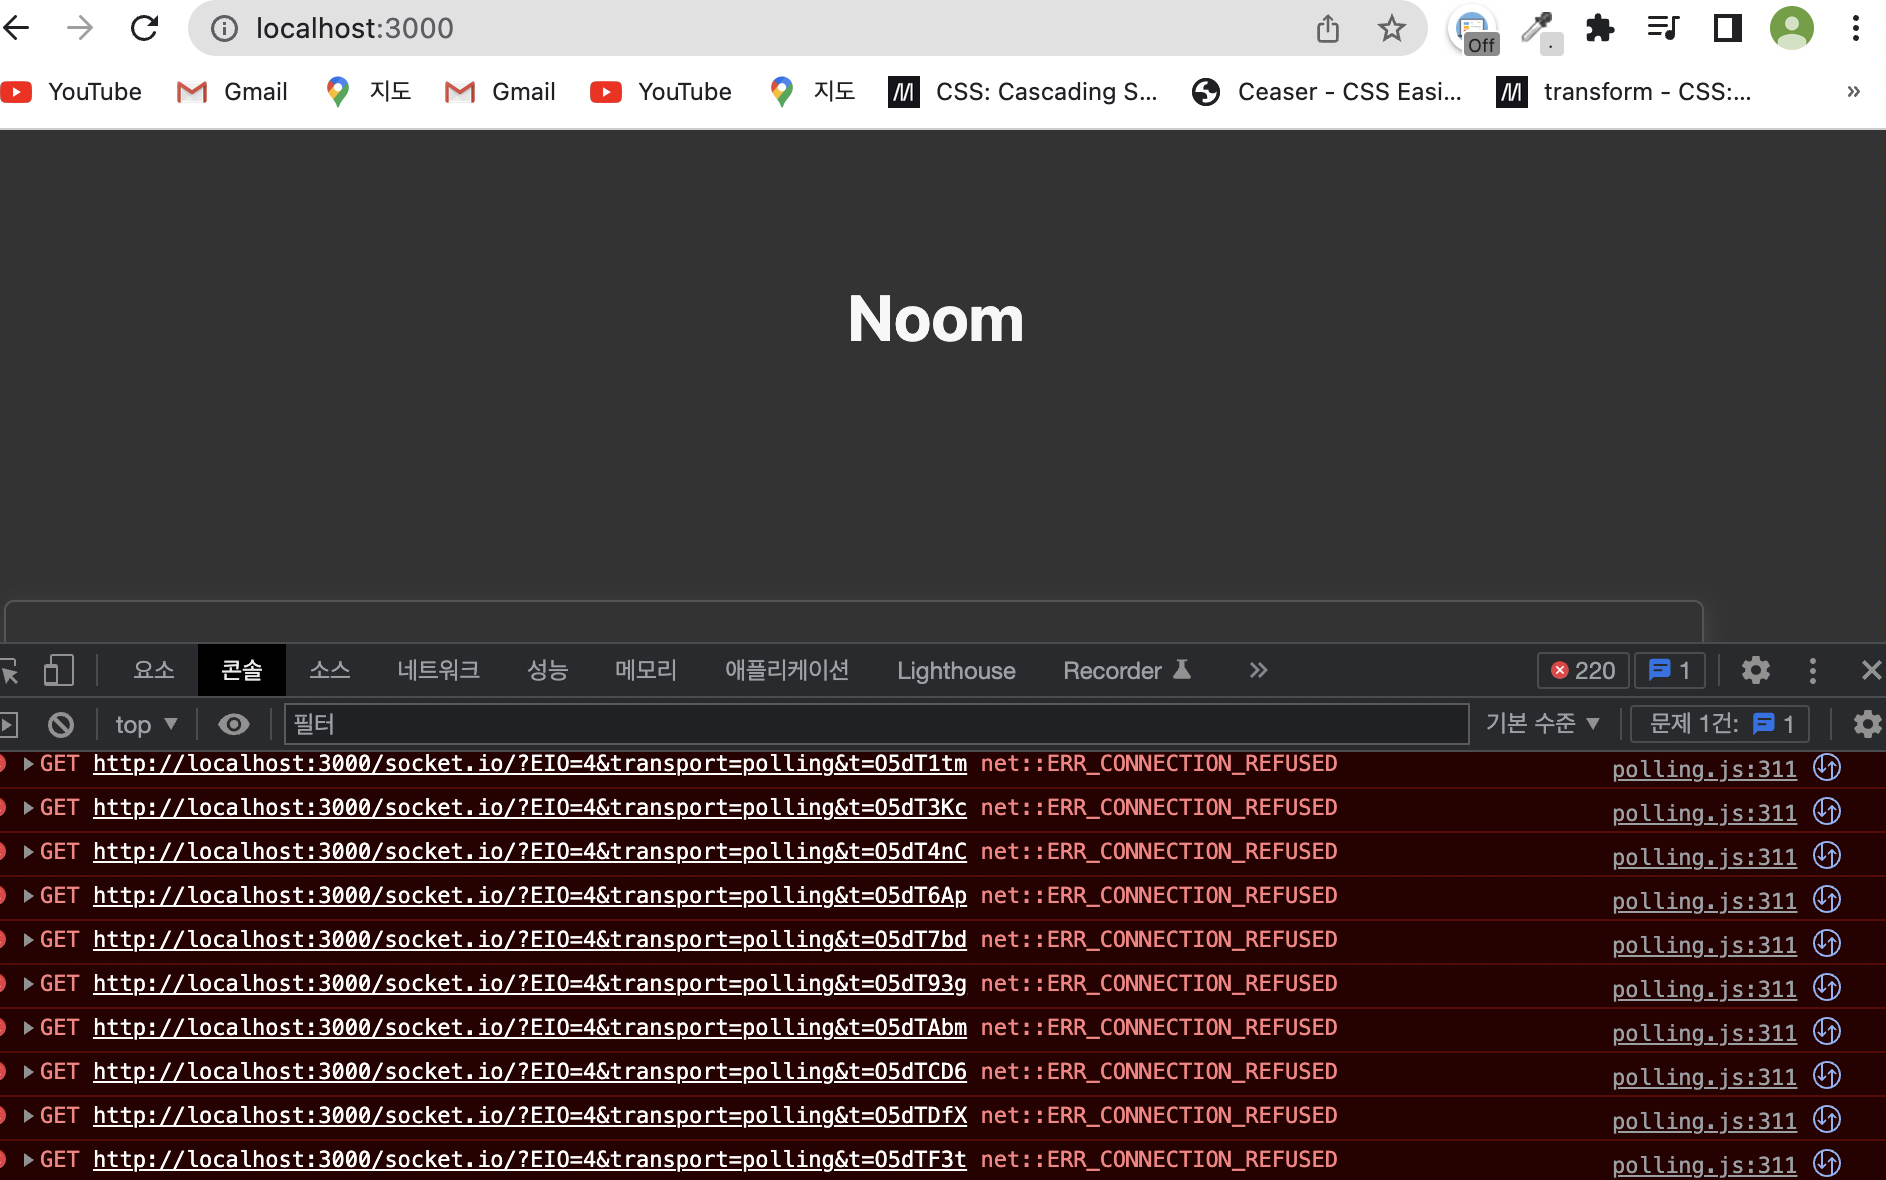1886x1180 pixels.
Task: Open the CSS: Cascading S... bookmark
Action: tap(1023, 92)
